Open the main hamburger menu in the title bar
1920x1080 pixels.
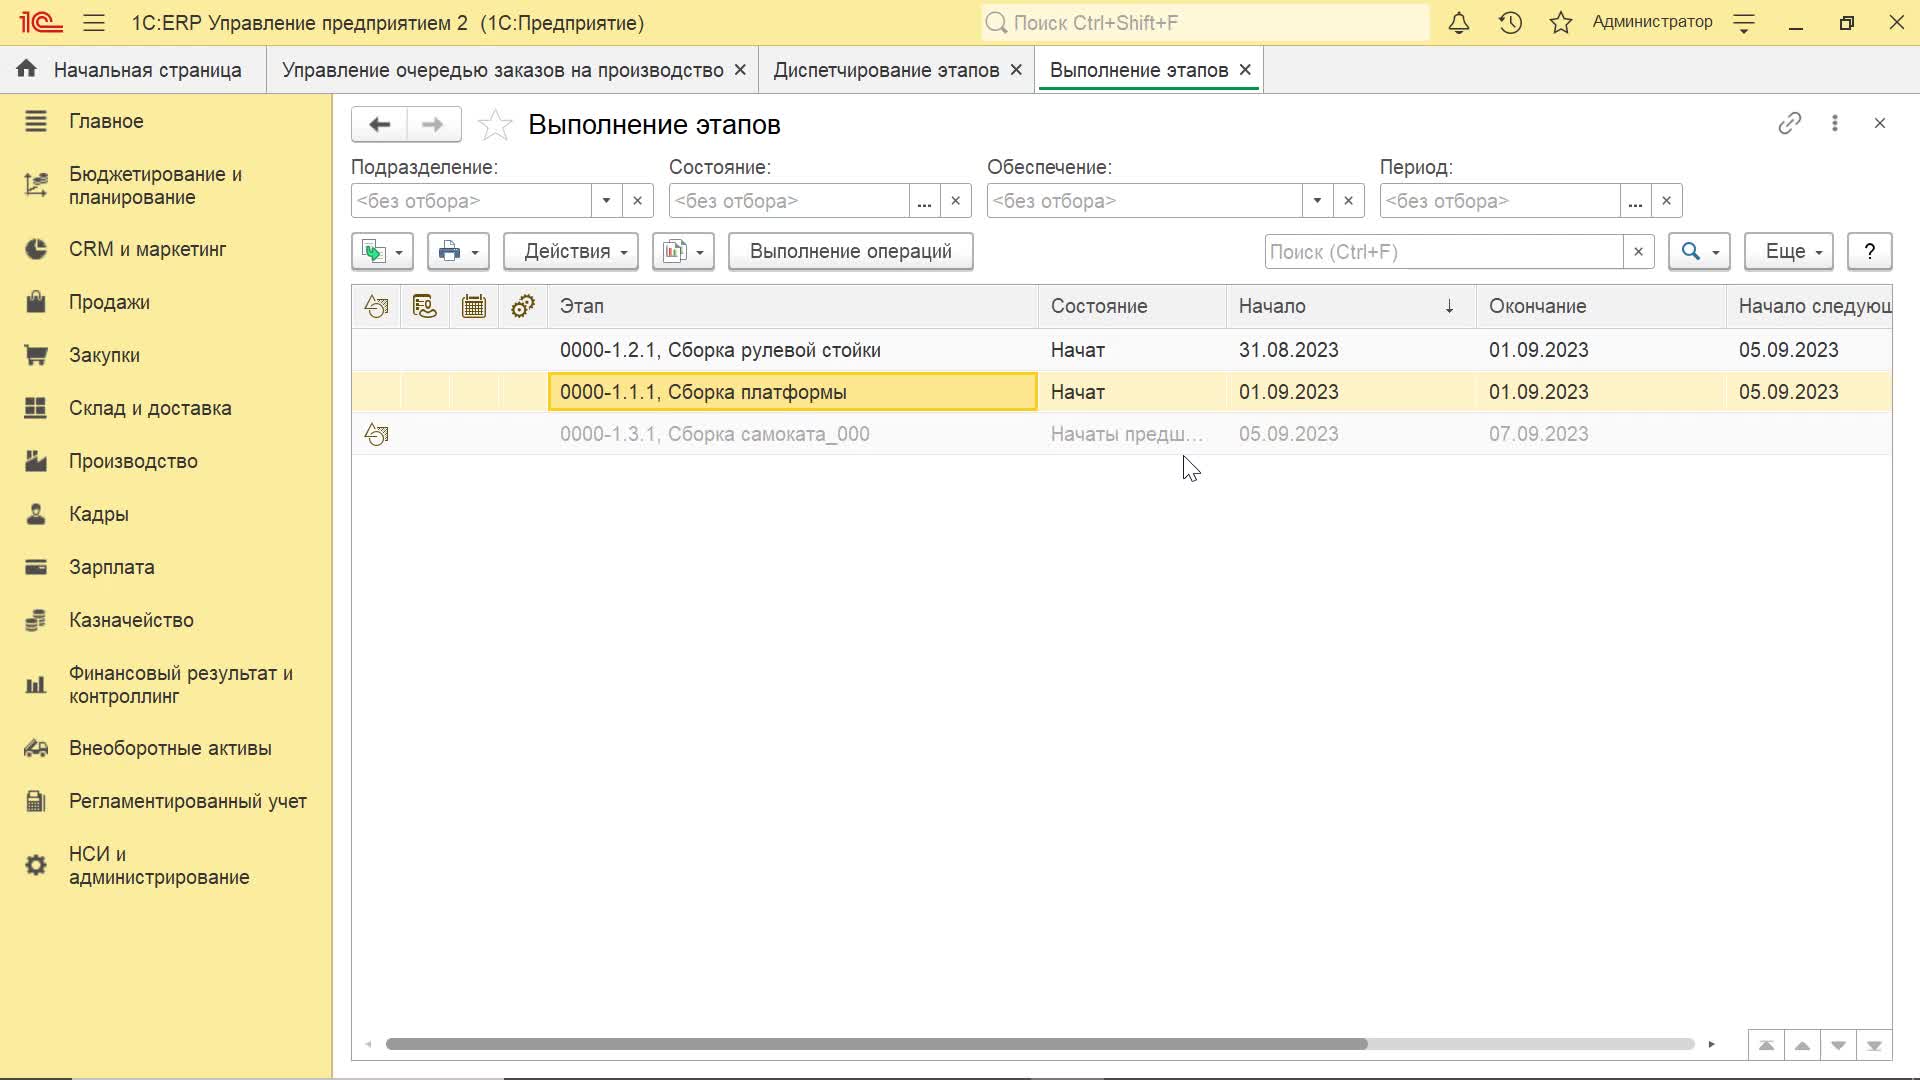(94, 22)
